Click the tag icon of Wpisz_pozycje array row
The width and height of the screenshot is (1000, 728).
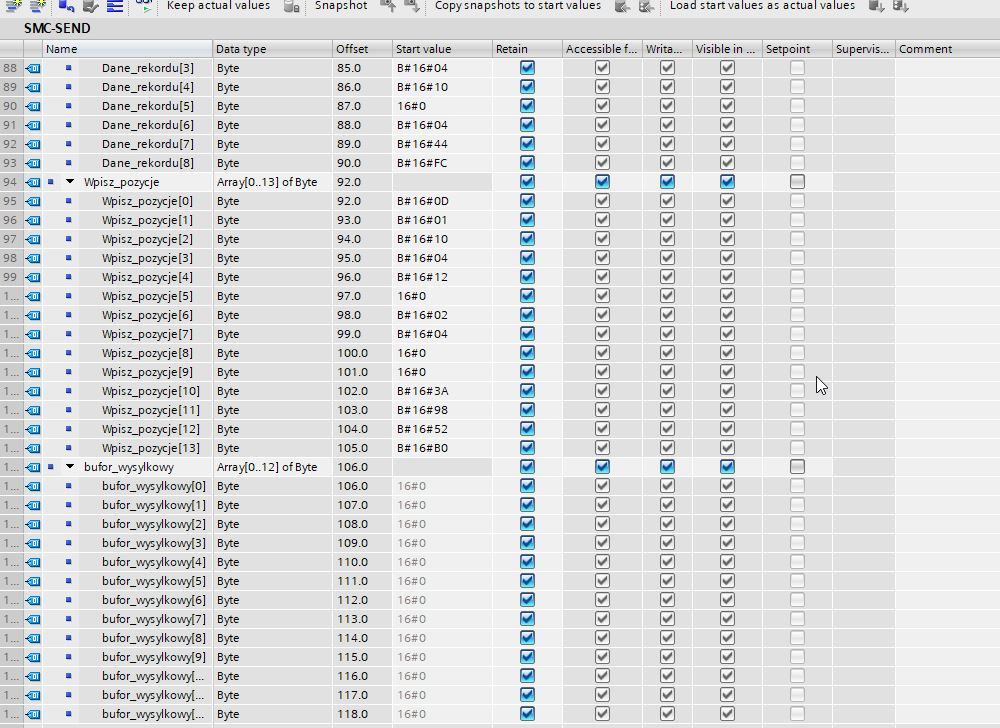pos(33,182)
